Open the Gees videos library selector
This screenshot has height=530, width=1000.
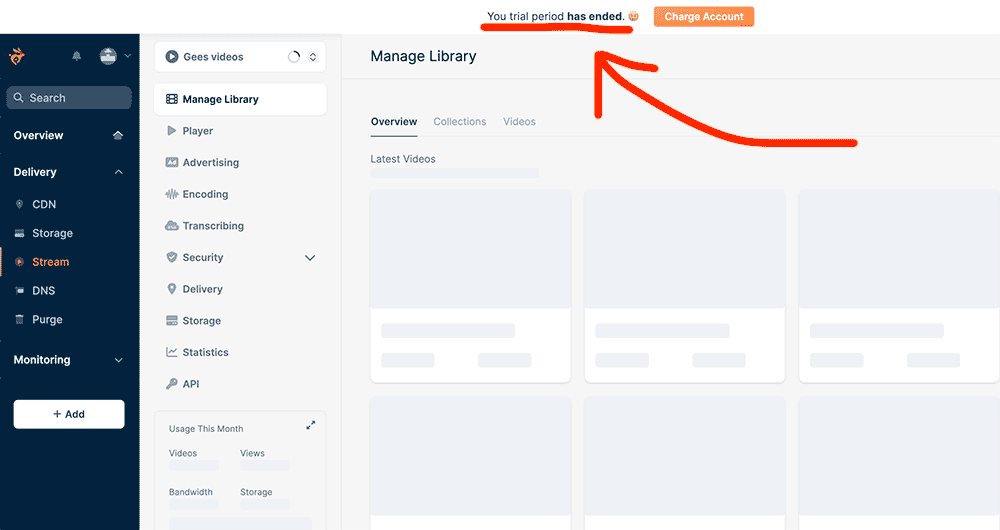pyautogui.click(x=240, y=57)
